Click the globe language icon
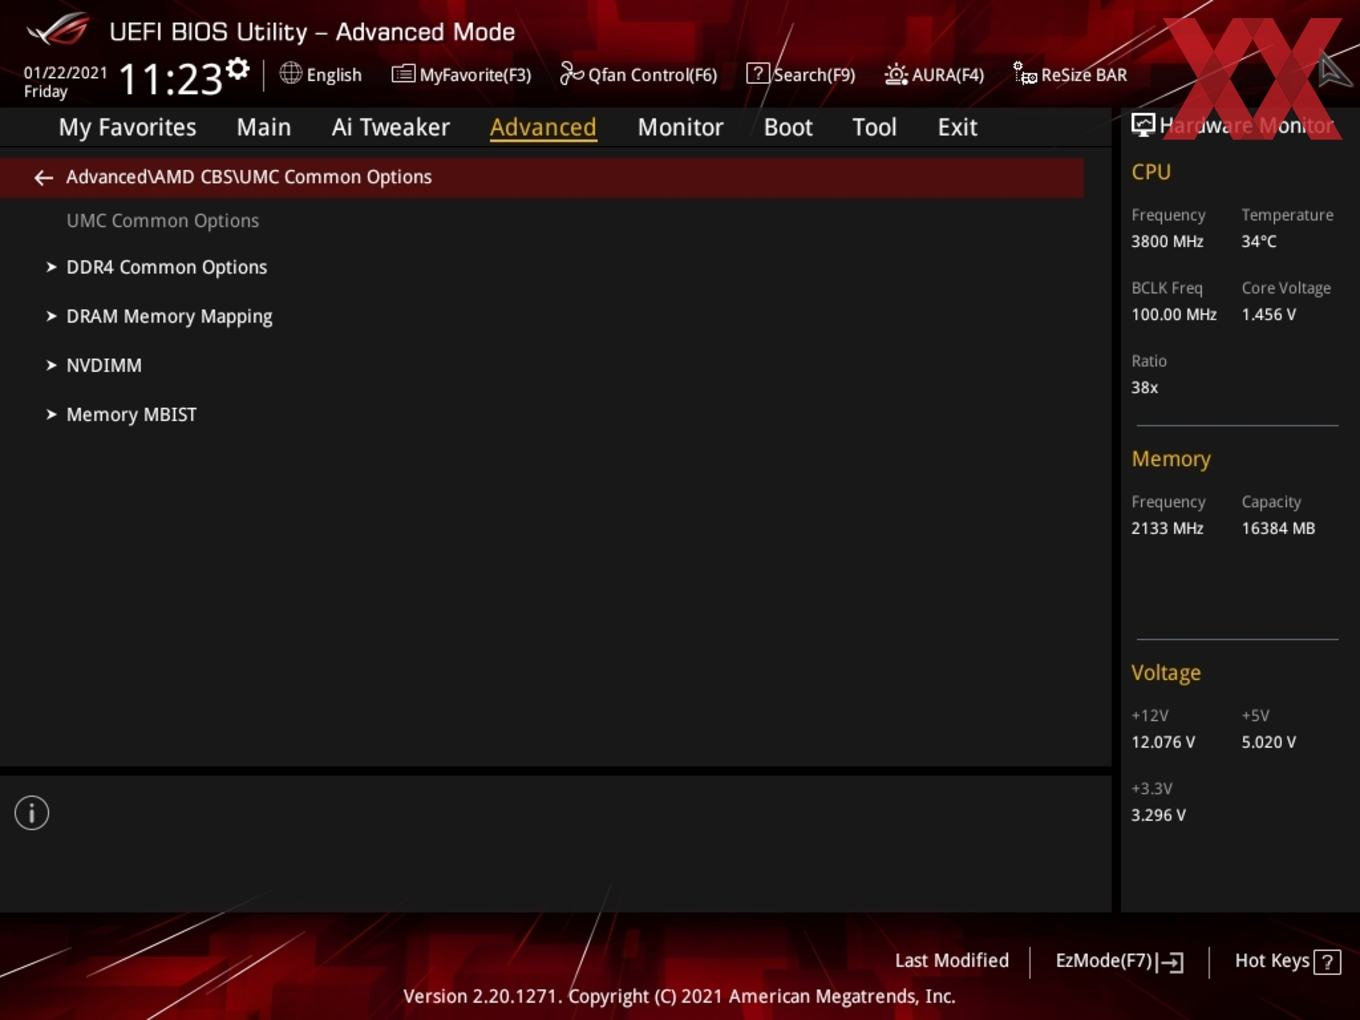The height and width of the screenshot is (1020, 1360). 290,73
